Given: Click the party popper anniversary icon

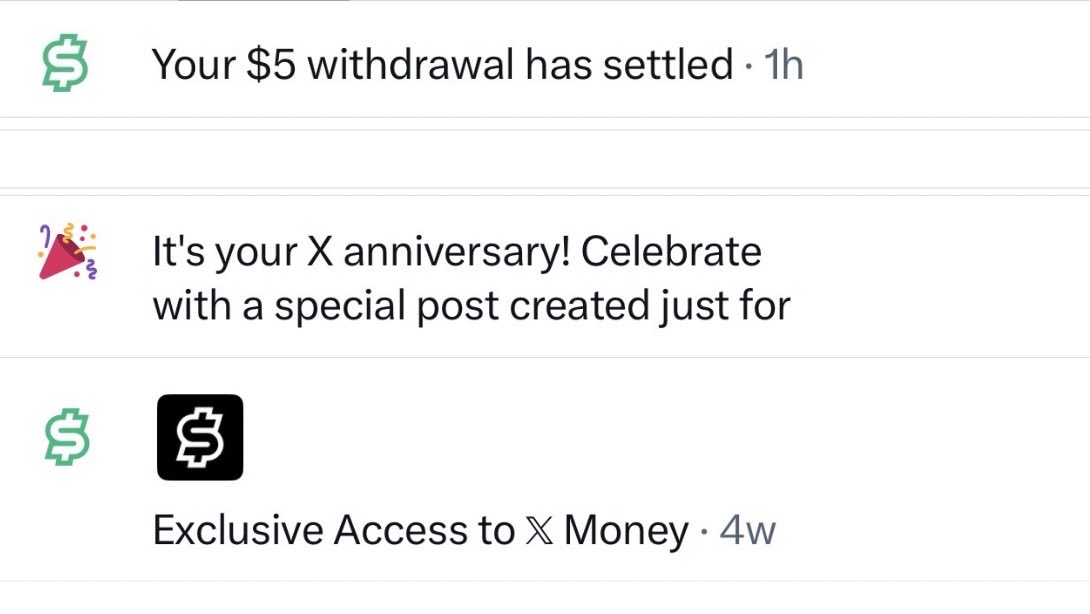Looking at the screenshot, I should click(67, 251).
